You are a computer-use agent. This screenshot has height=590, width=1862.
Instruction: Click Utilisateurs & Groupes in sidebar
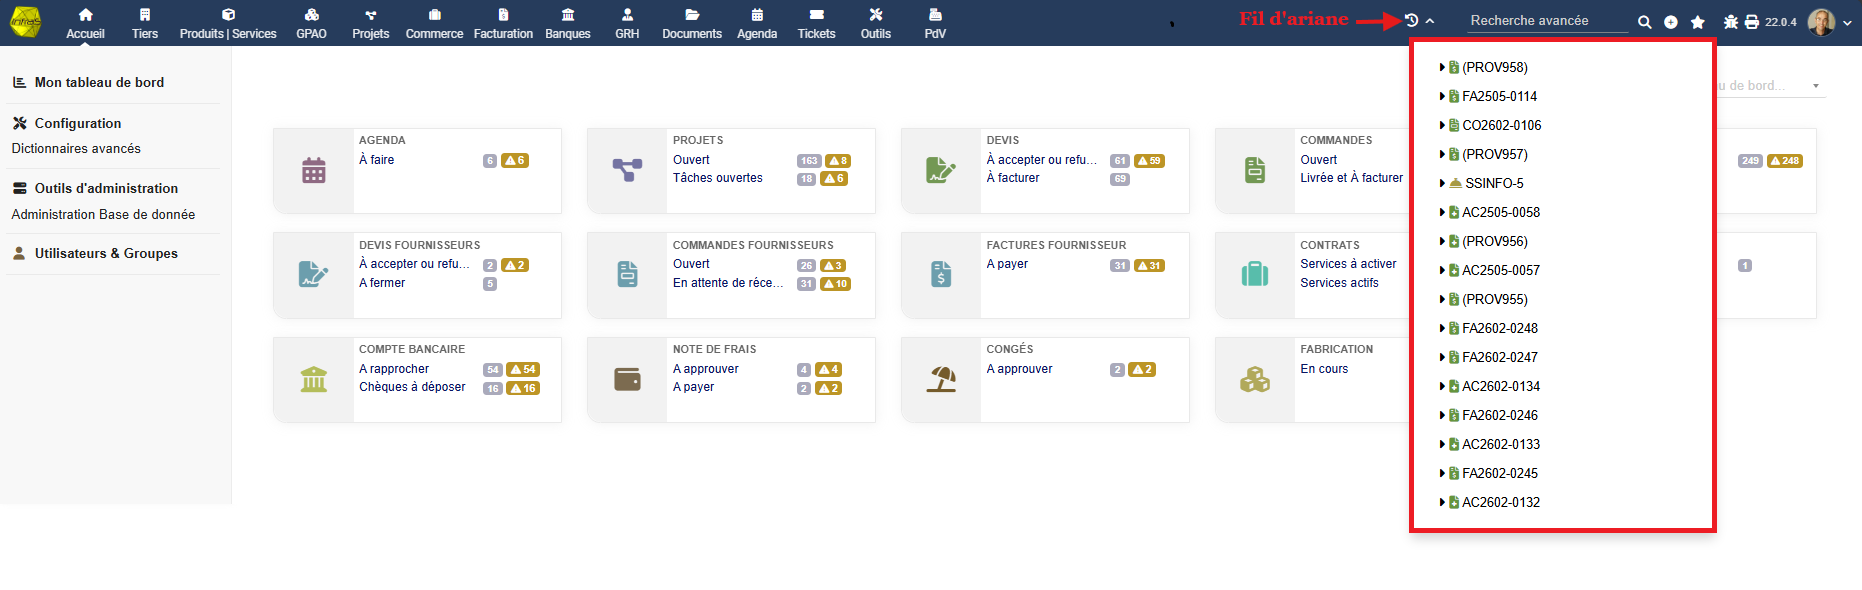point(106,254)
